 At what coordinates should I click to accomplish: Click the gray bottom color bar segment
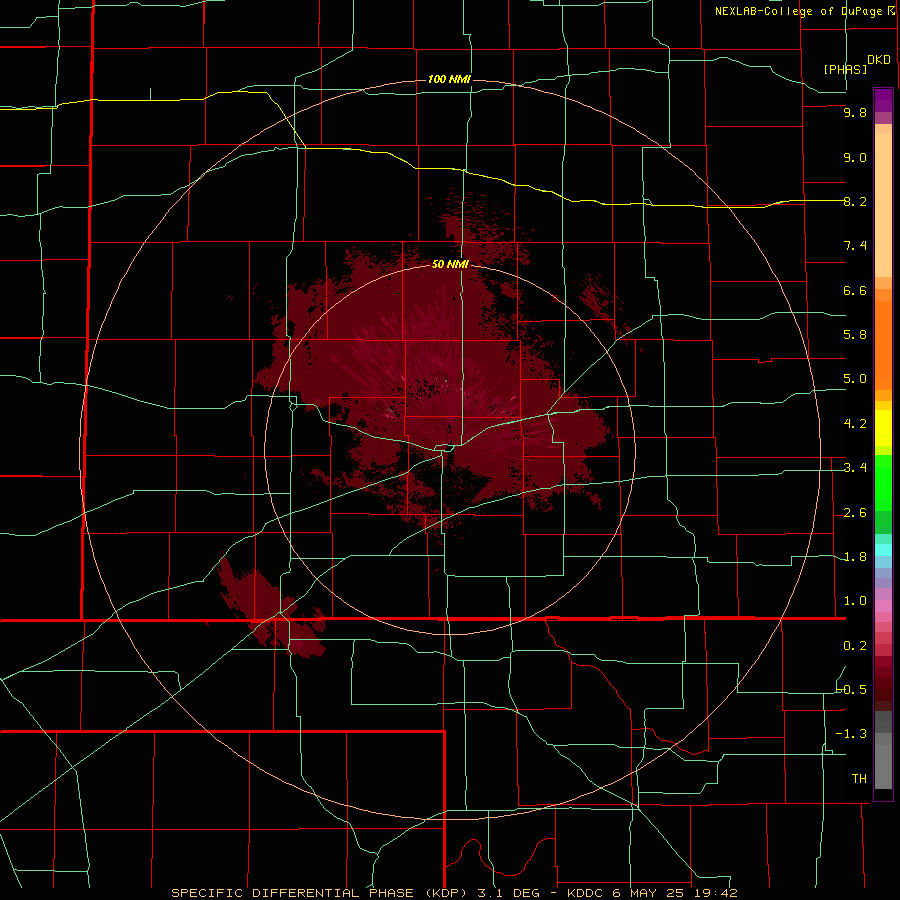point(883,766)
